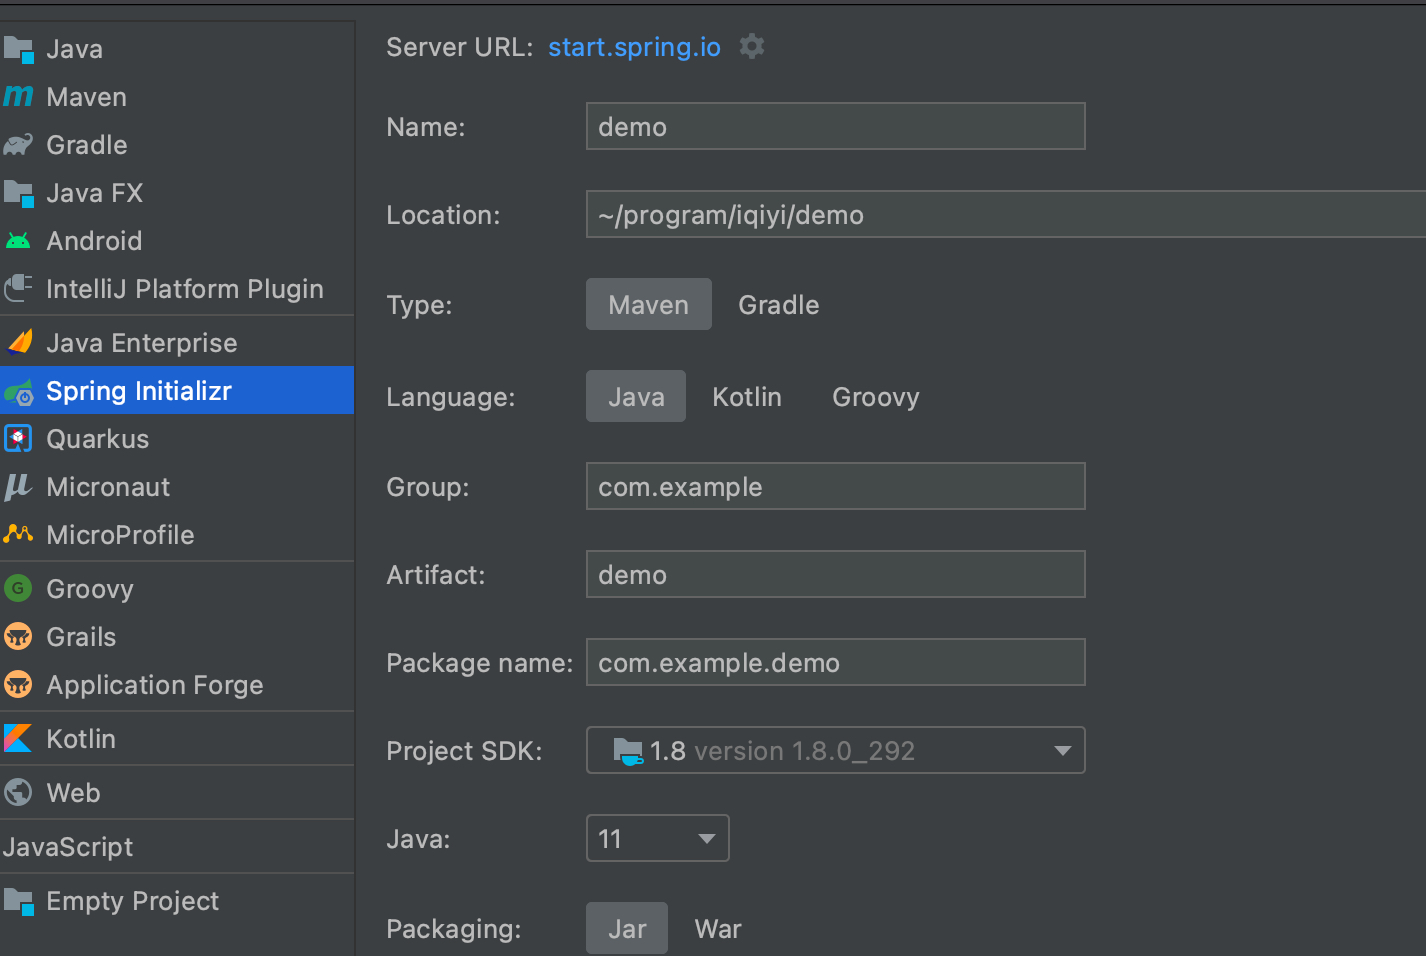Click the Name input field

pyautogui.click(x=835, y=126)
